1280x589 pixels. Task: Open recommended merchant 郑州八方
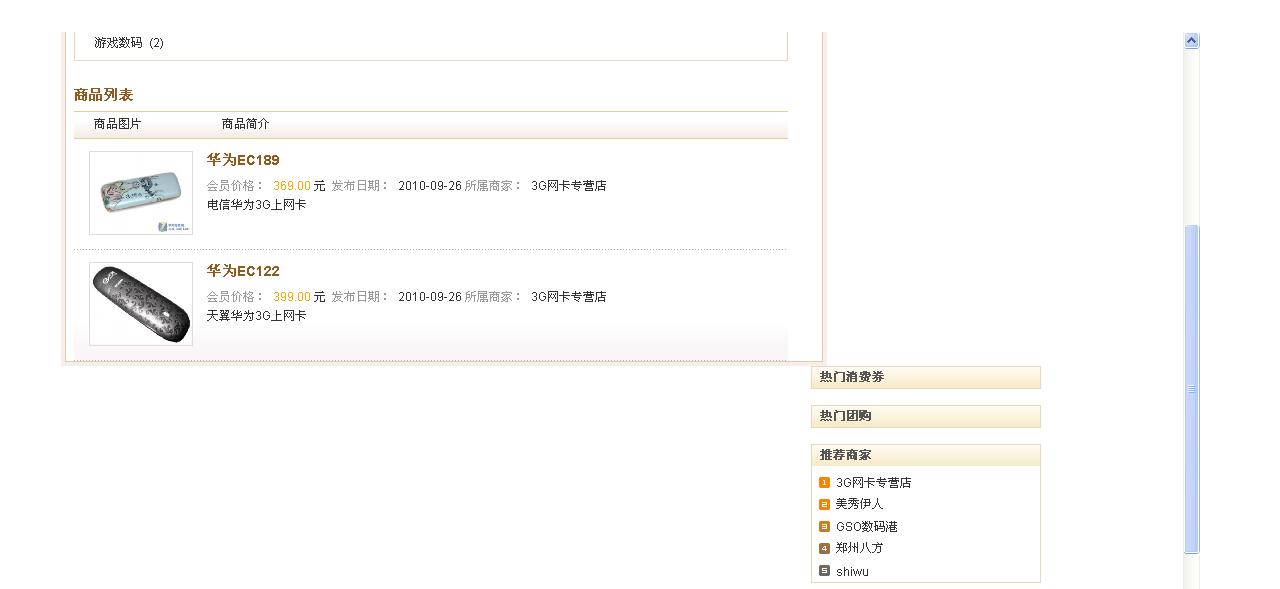859,548
